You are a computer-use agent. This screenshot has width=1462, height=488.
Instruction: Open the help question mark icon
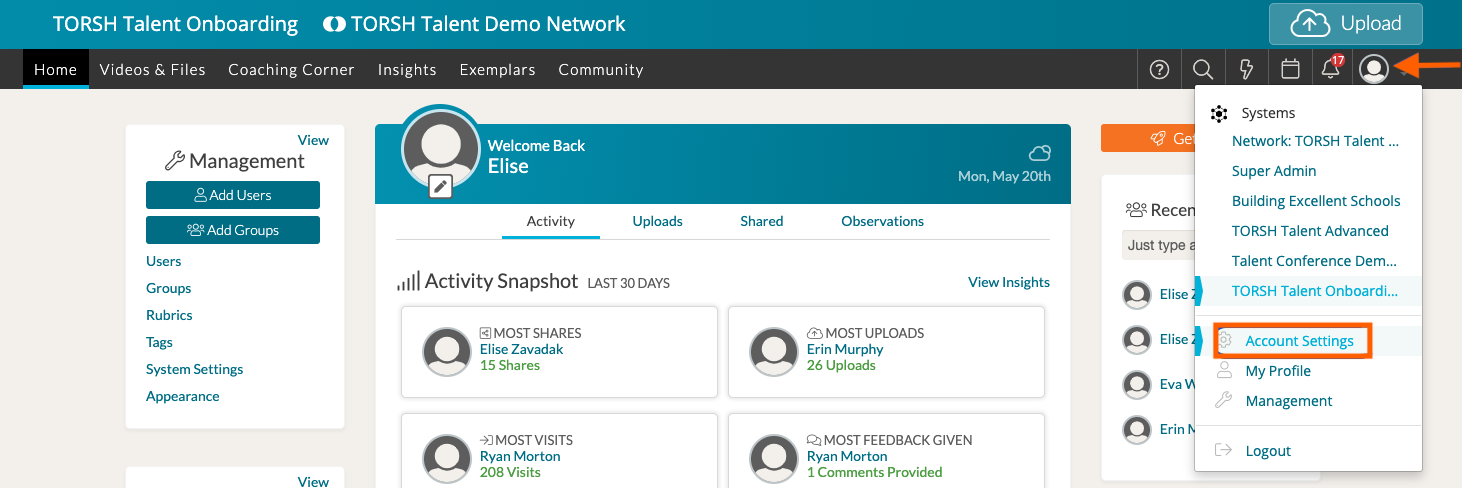(x=1159, y=69)
